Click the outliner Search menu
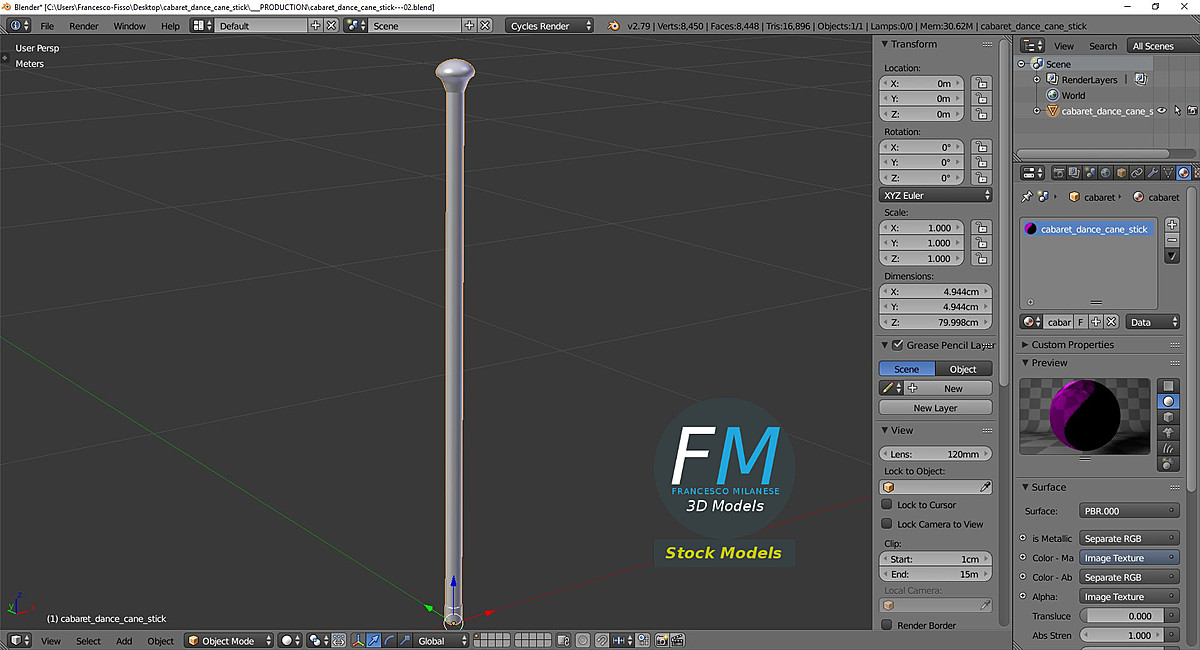 coord(1103,46)
